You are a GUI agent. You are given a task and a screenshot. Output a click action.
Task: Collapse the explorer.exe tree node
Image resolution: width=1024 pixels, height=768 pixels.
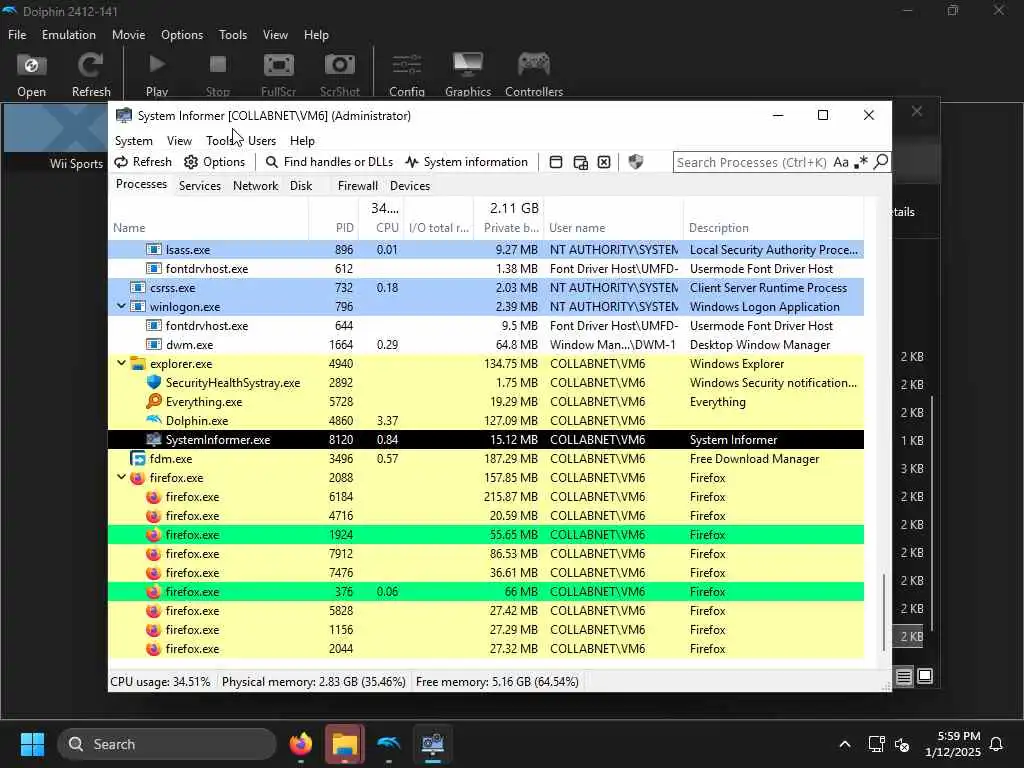[121, 363]
